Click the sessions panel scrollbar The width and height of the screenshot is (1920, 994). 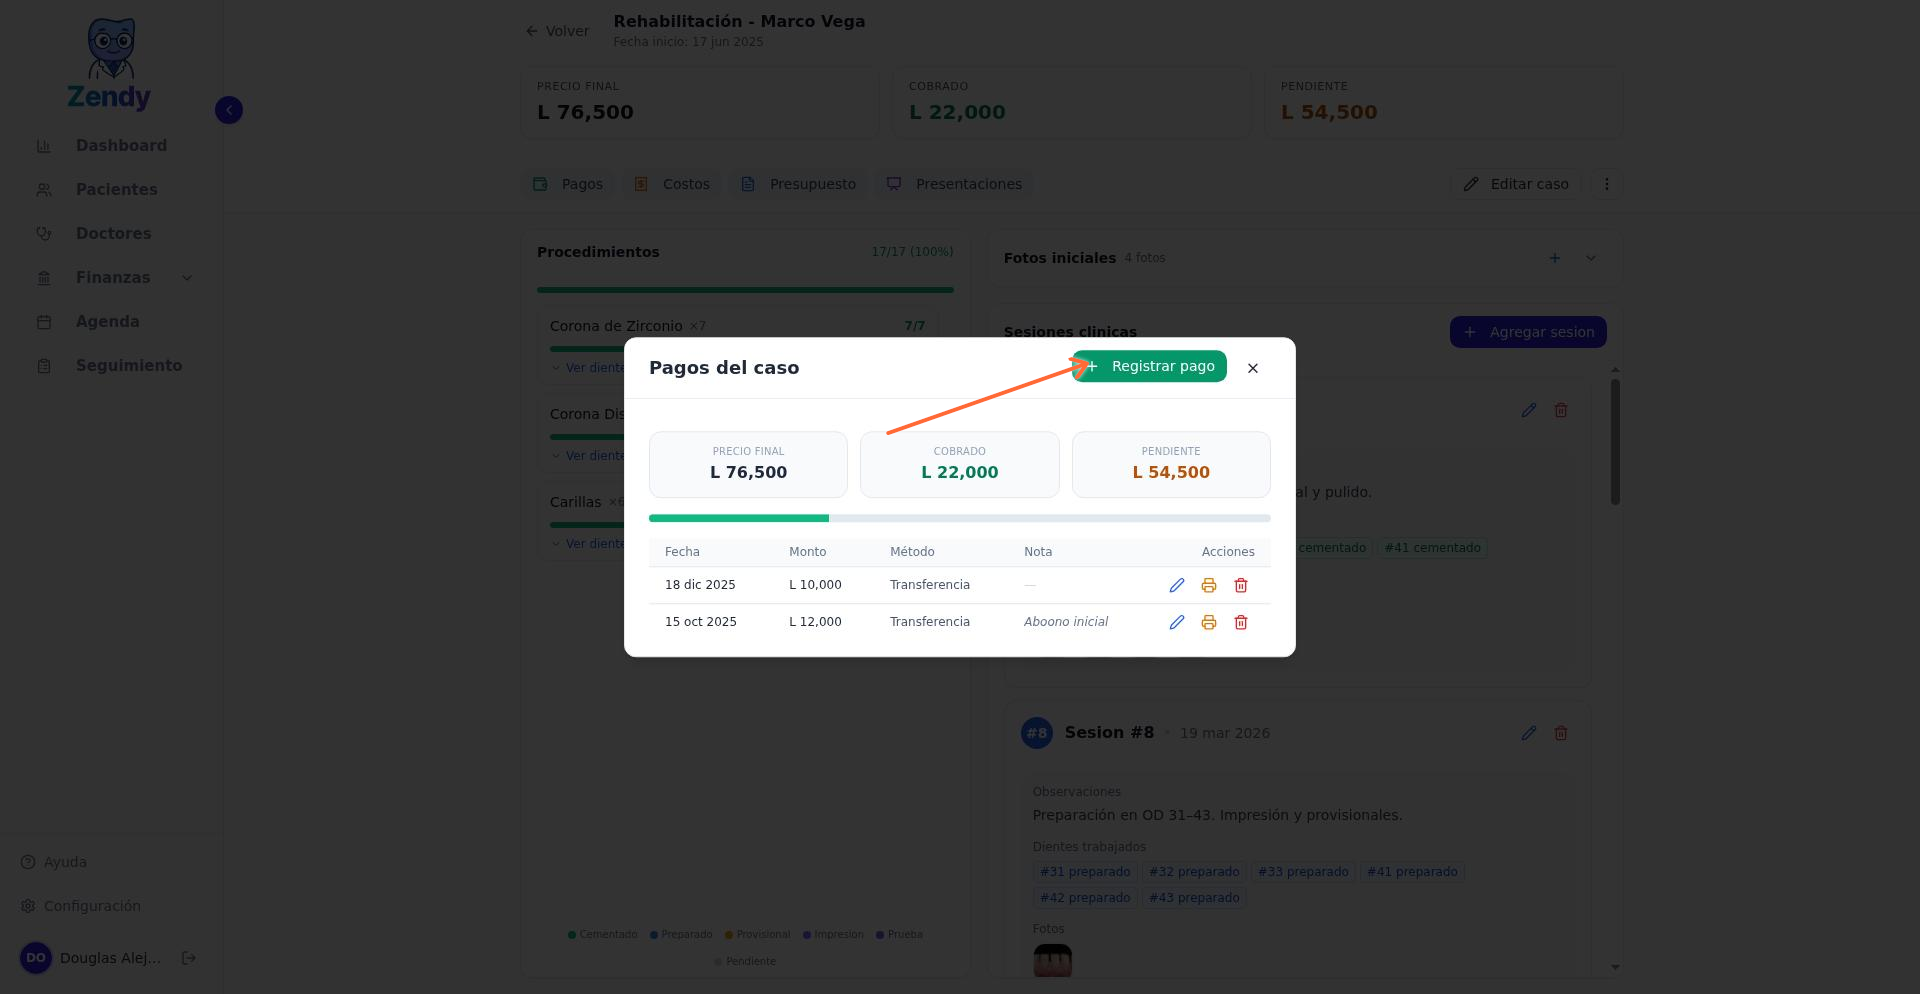pyautogui.click(x=1615, y=442)
